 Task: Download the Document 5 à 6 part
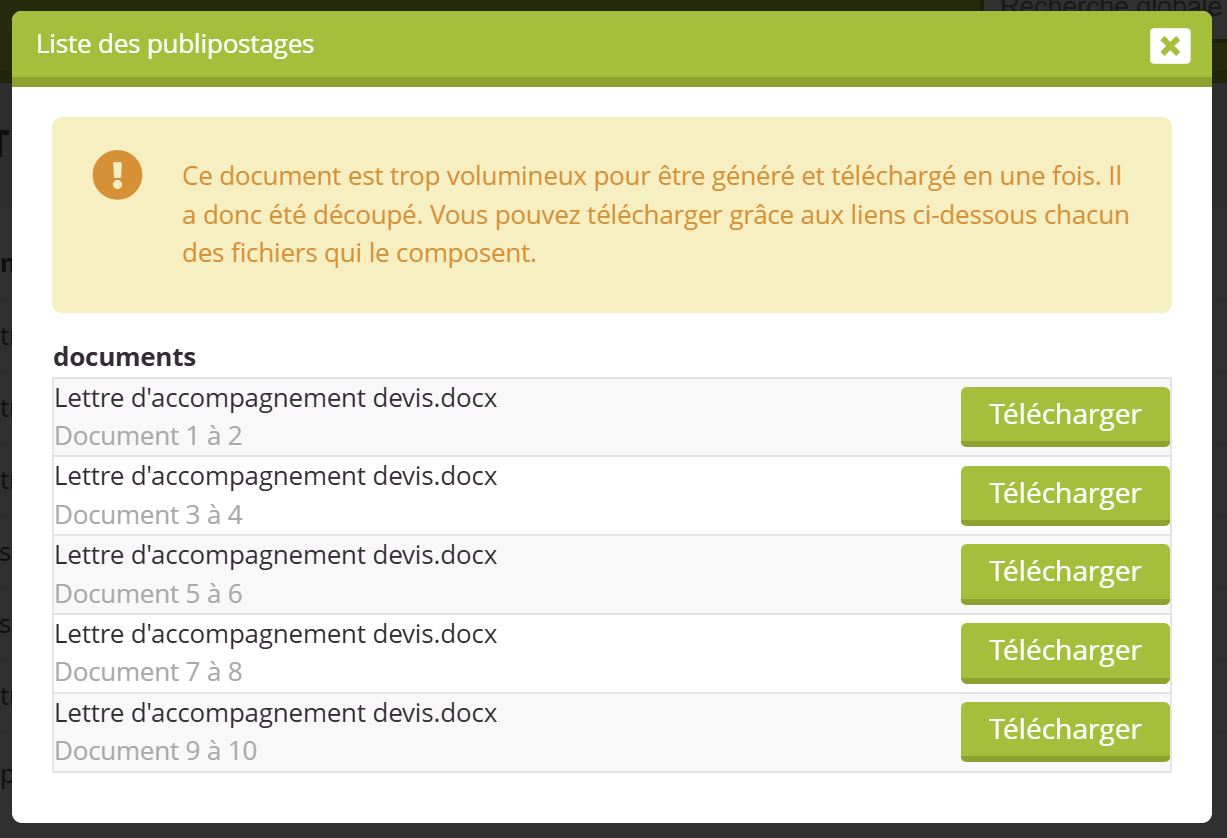pyautogui.click(x=1065, y=573)
